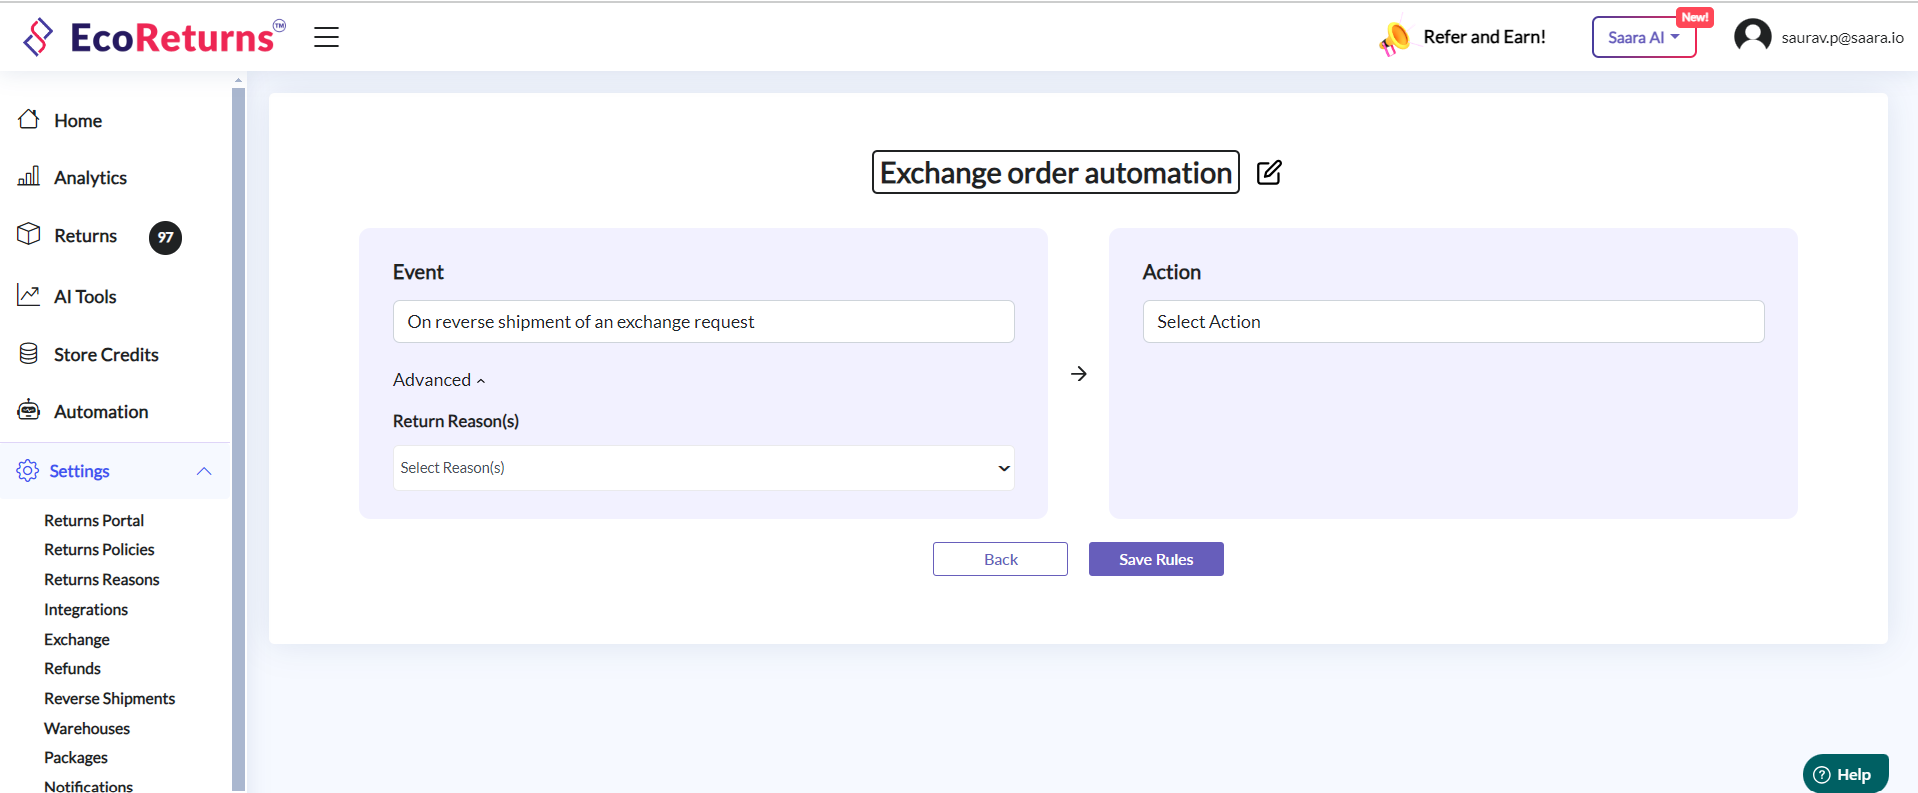Open the Select Action dropdown
Image resolution: width=1918 pixels, height=793 pixels.
coord(1452,322)
